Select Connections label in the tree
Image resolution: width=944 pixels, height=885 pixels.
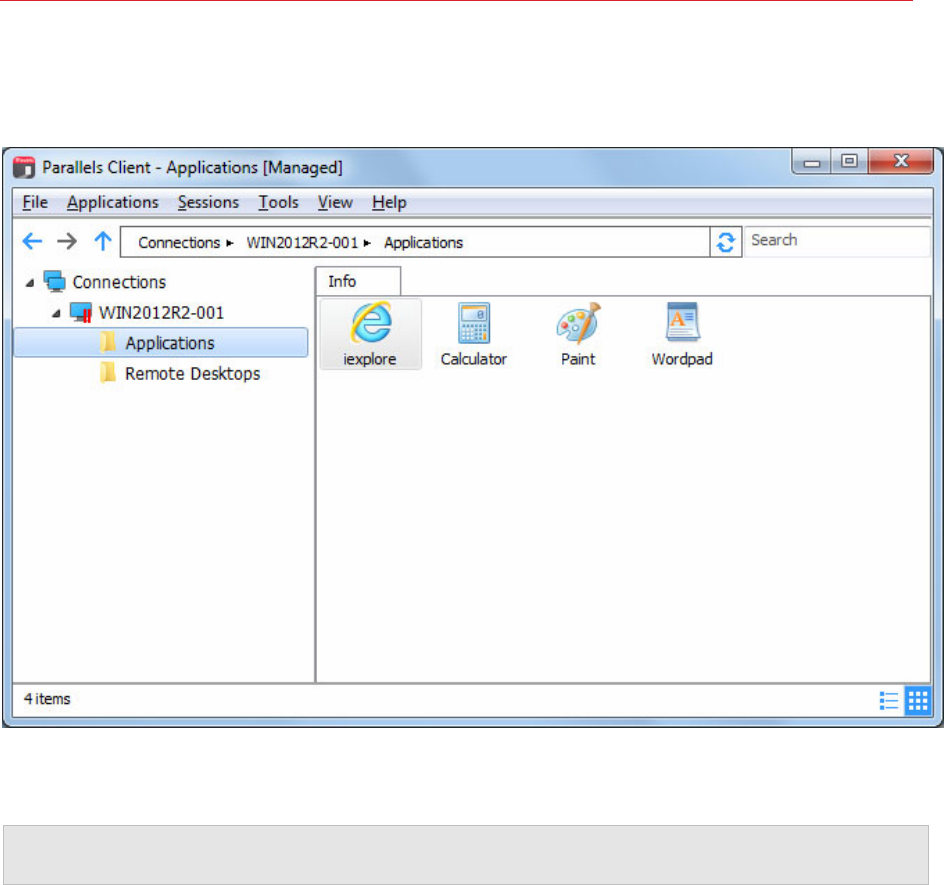pos(119,282)
